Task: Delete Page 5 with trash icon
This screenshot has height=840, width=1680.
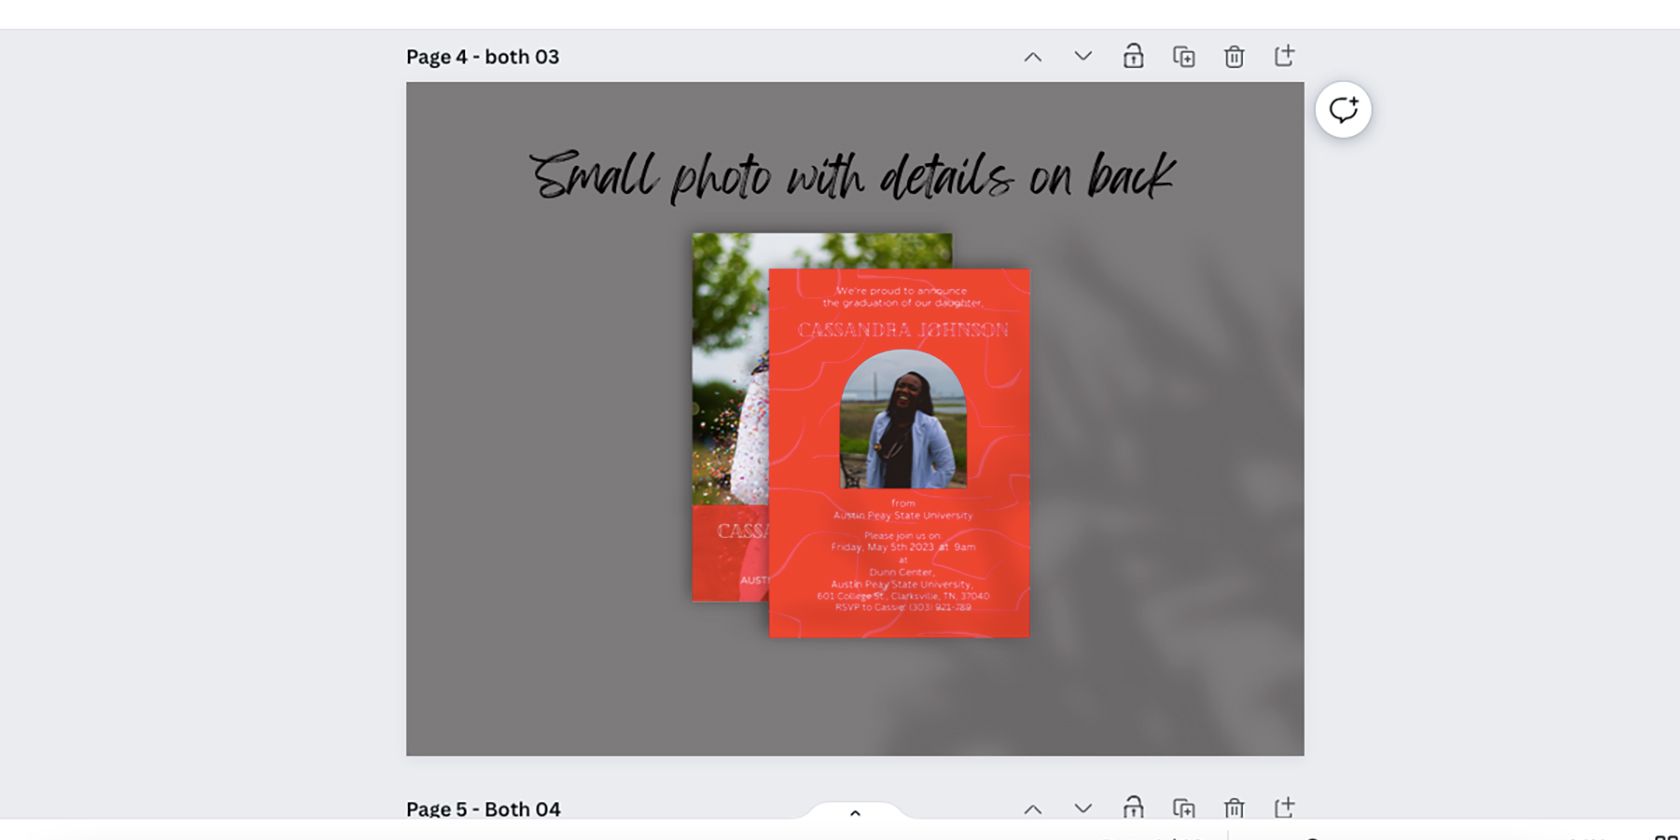Action: [x=1234, y=808]
